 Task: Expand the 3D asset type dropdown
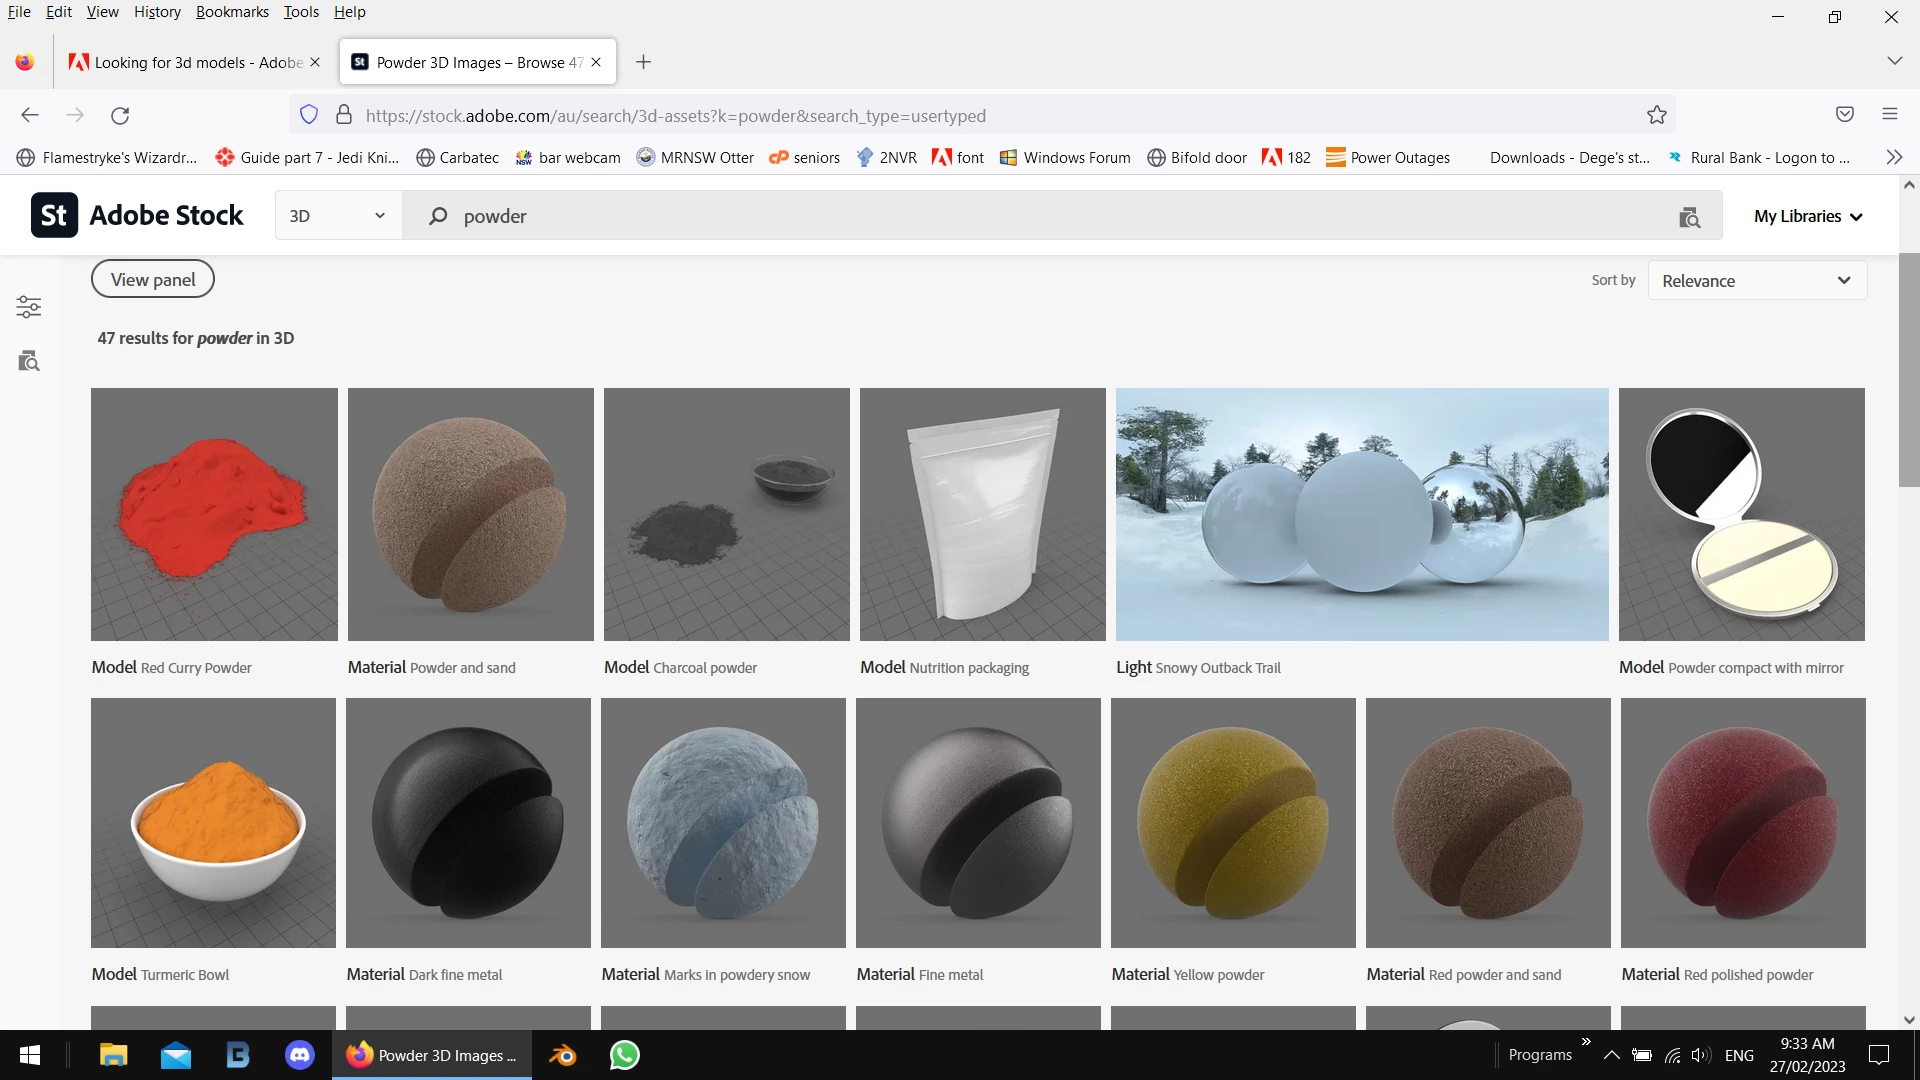tap(337, 216)
